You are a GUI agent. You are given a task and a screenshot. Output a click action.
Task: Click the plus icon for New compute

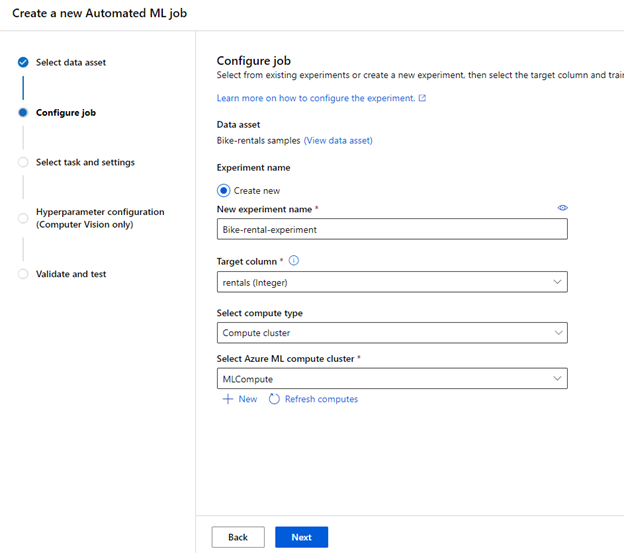click(x=227, y=399)
